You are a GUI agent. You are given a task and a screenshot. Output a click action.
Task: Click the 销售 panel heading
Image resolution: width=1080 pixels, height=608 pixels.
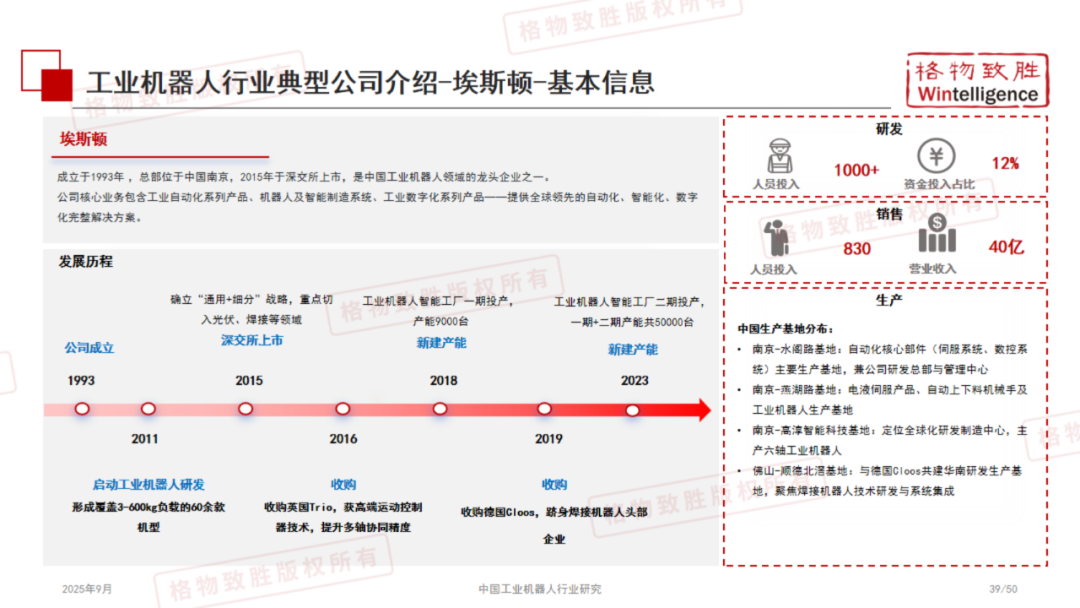[889, 215]
